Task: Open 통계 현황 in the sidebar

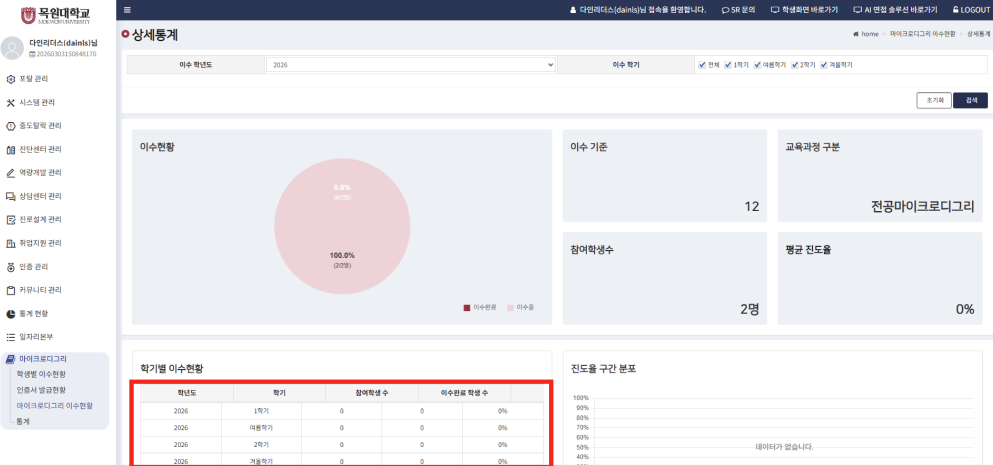Action: click(34, 314)
